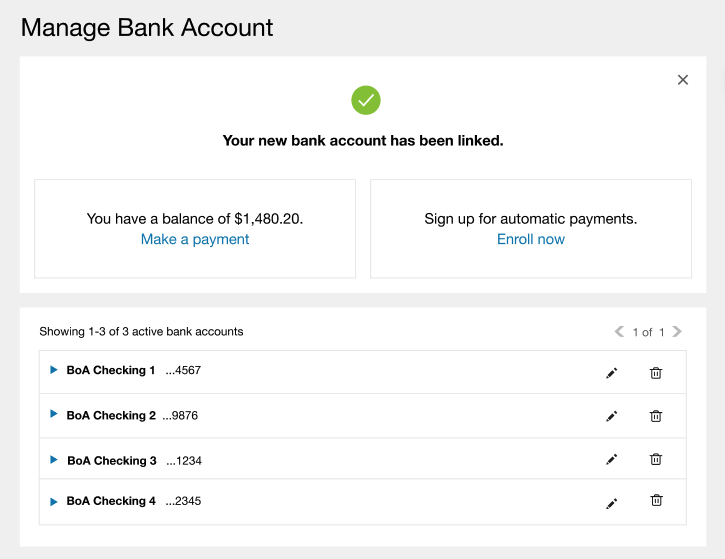The width and height of the screenshot is (725, 559).
Task: Remove BoA Checking 2 via trash icon
Action: [656, 416]
